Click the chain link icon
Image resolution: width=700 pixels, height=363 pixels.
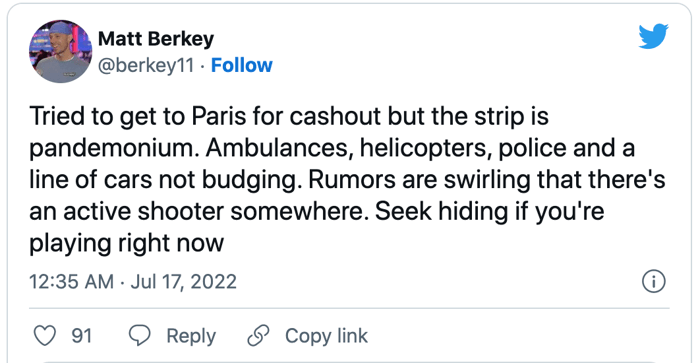coord(258,336)
